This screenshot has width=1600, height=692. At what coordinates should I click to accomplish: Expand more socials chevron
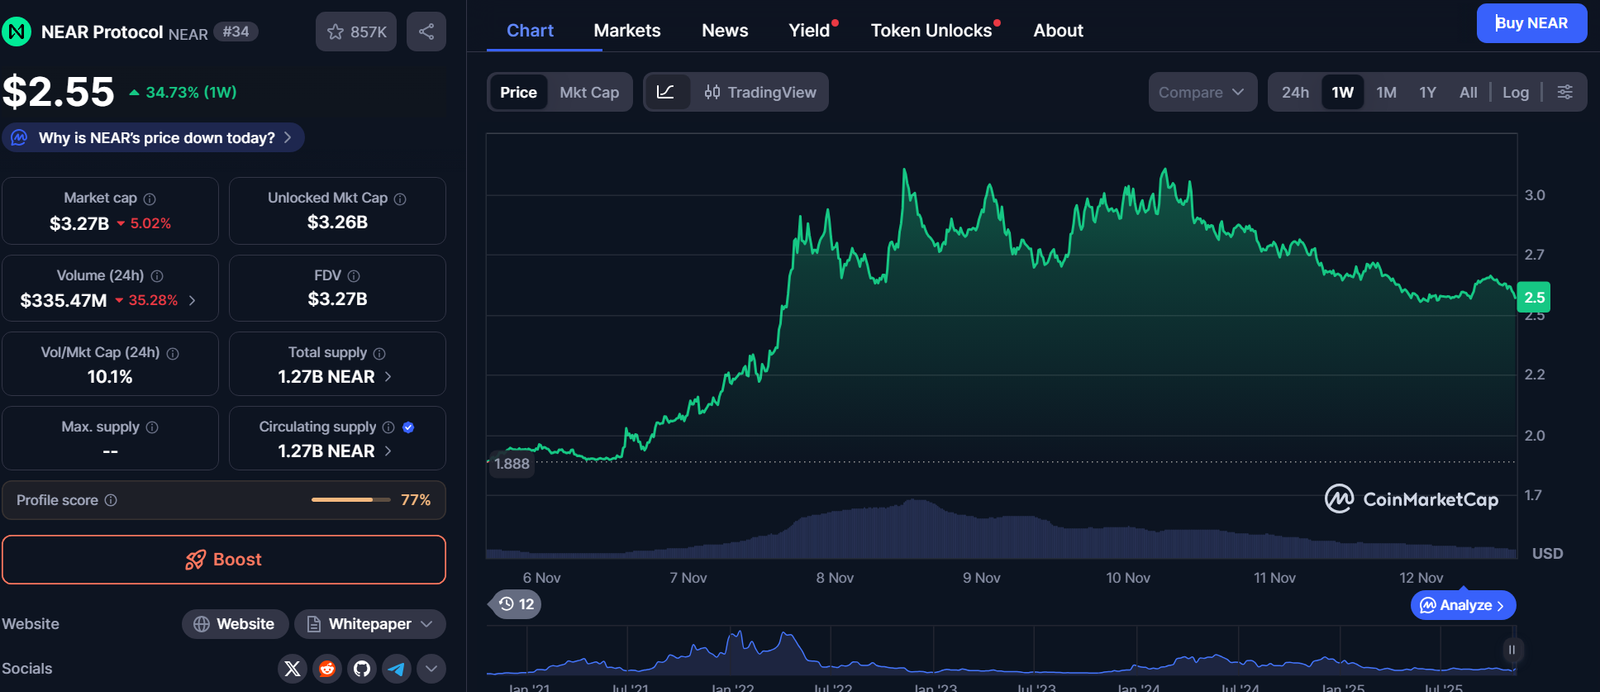431,669
